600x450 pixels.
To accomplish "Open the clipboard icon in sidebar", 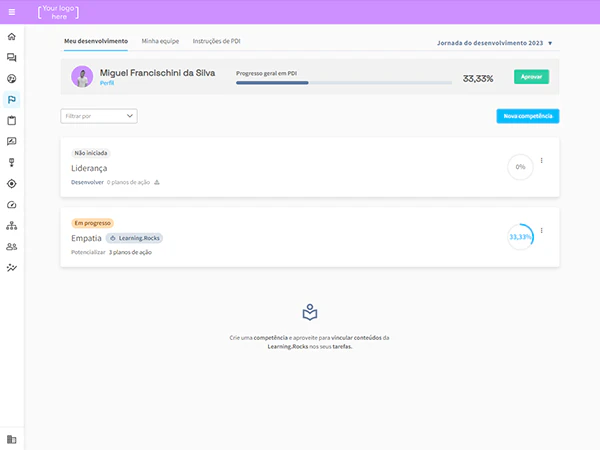I will [12, 120].
